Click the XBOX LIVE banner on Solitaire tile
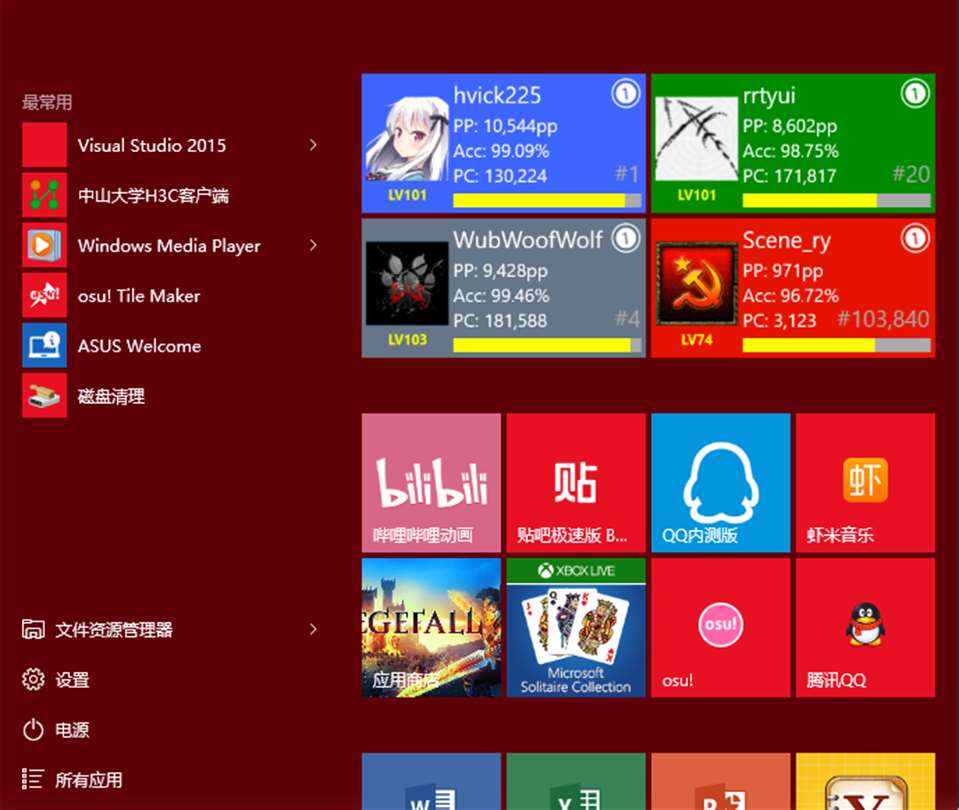Viewport: 959px width, 810px height. coord(576,571)
